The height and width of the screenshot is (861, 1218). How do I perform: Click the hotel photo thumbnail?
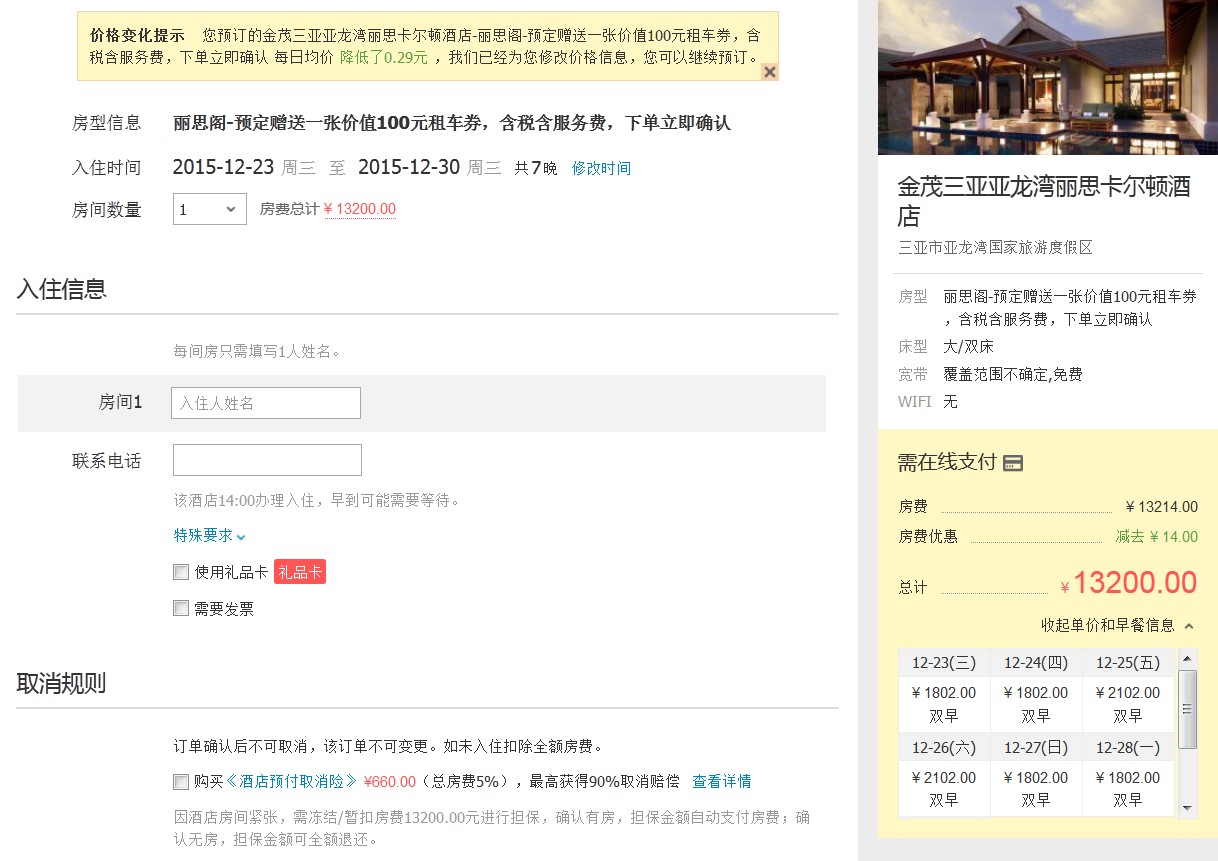[1047, 77]
